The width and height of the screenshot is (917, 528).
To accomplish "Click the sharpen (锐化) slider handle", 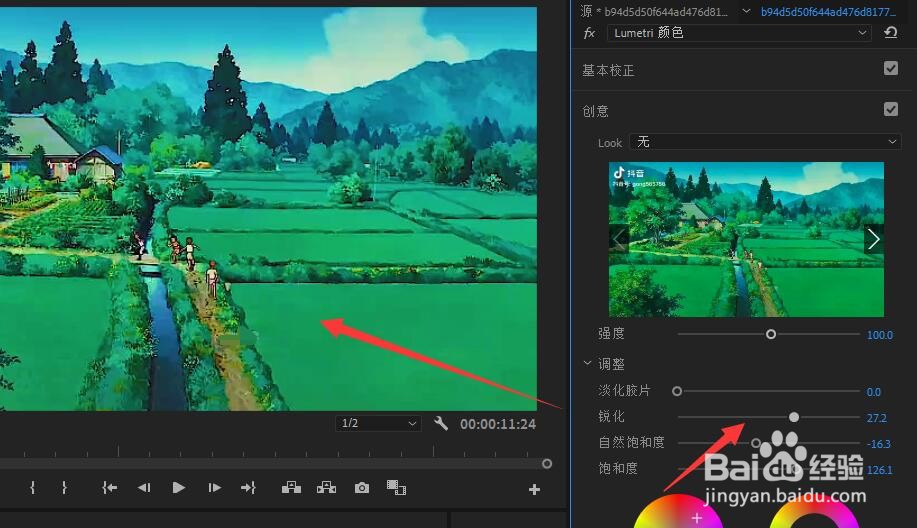I will click(794, 417).
